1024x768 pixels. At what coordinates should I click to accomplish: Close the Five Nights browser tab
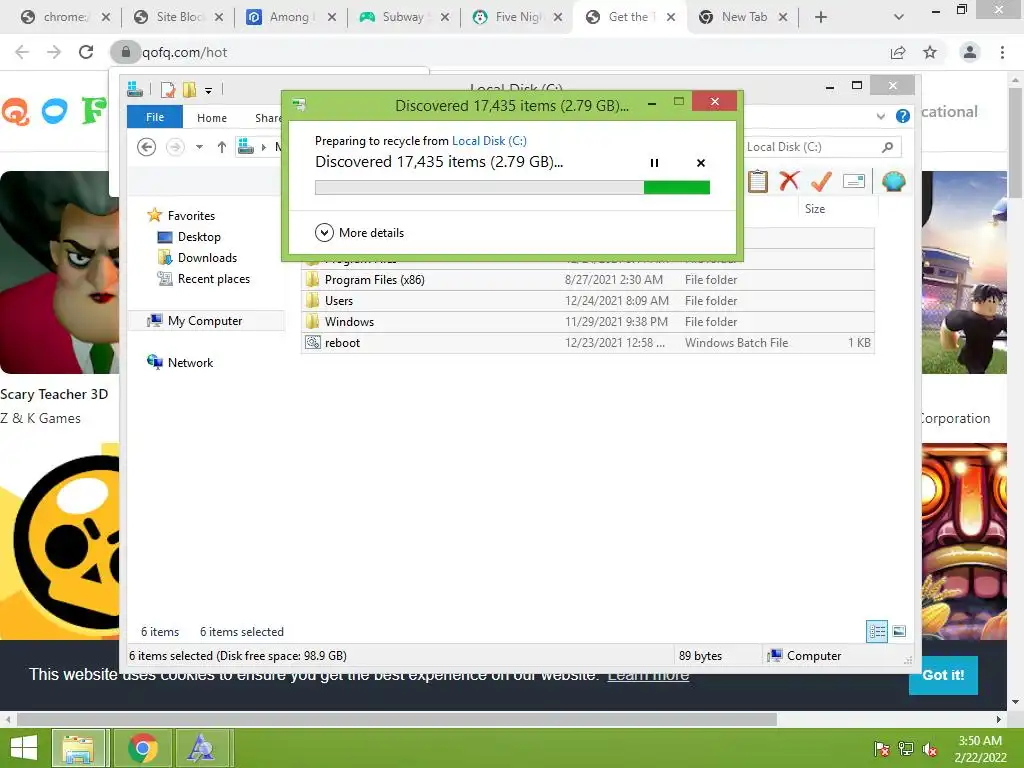[558, 17]
